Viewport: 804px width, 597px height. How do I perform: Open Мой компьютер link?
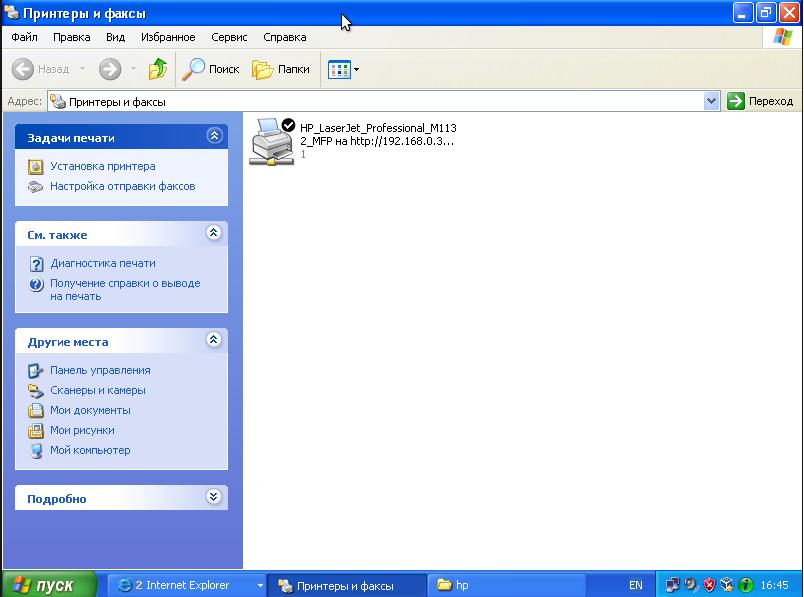90,450
